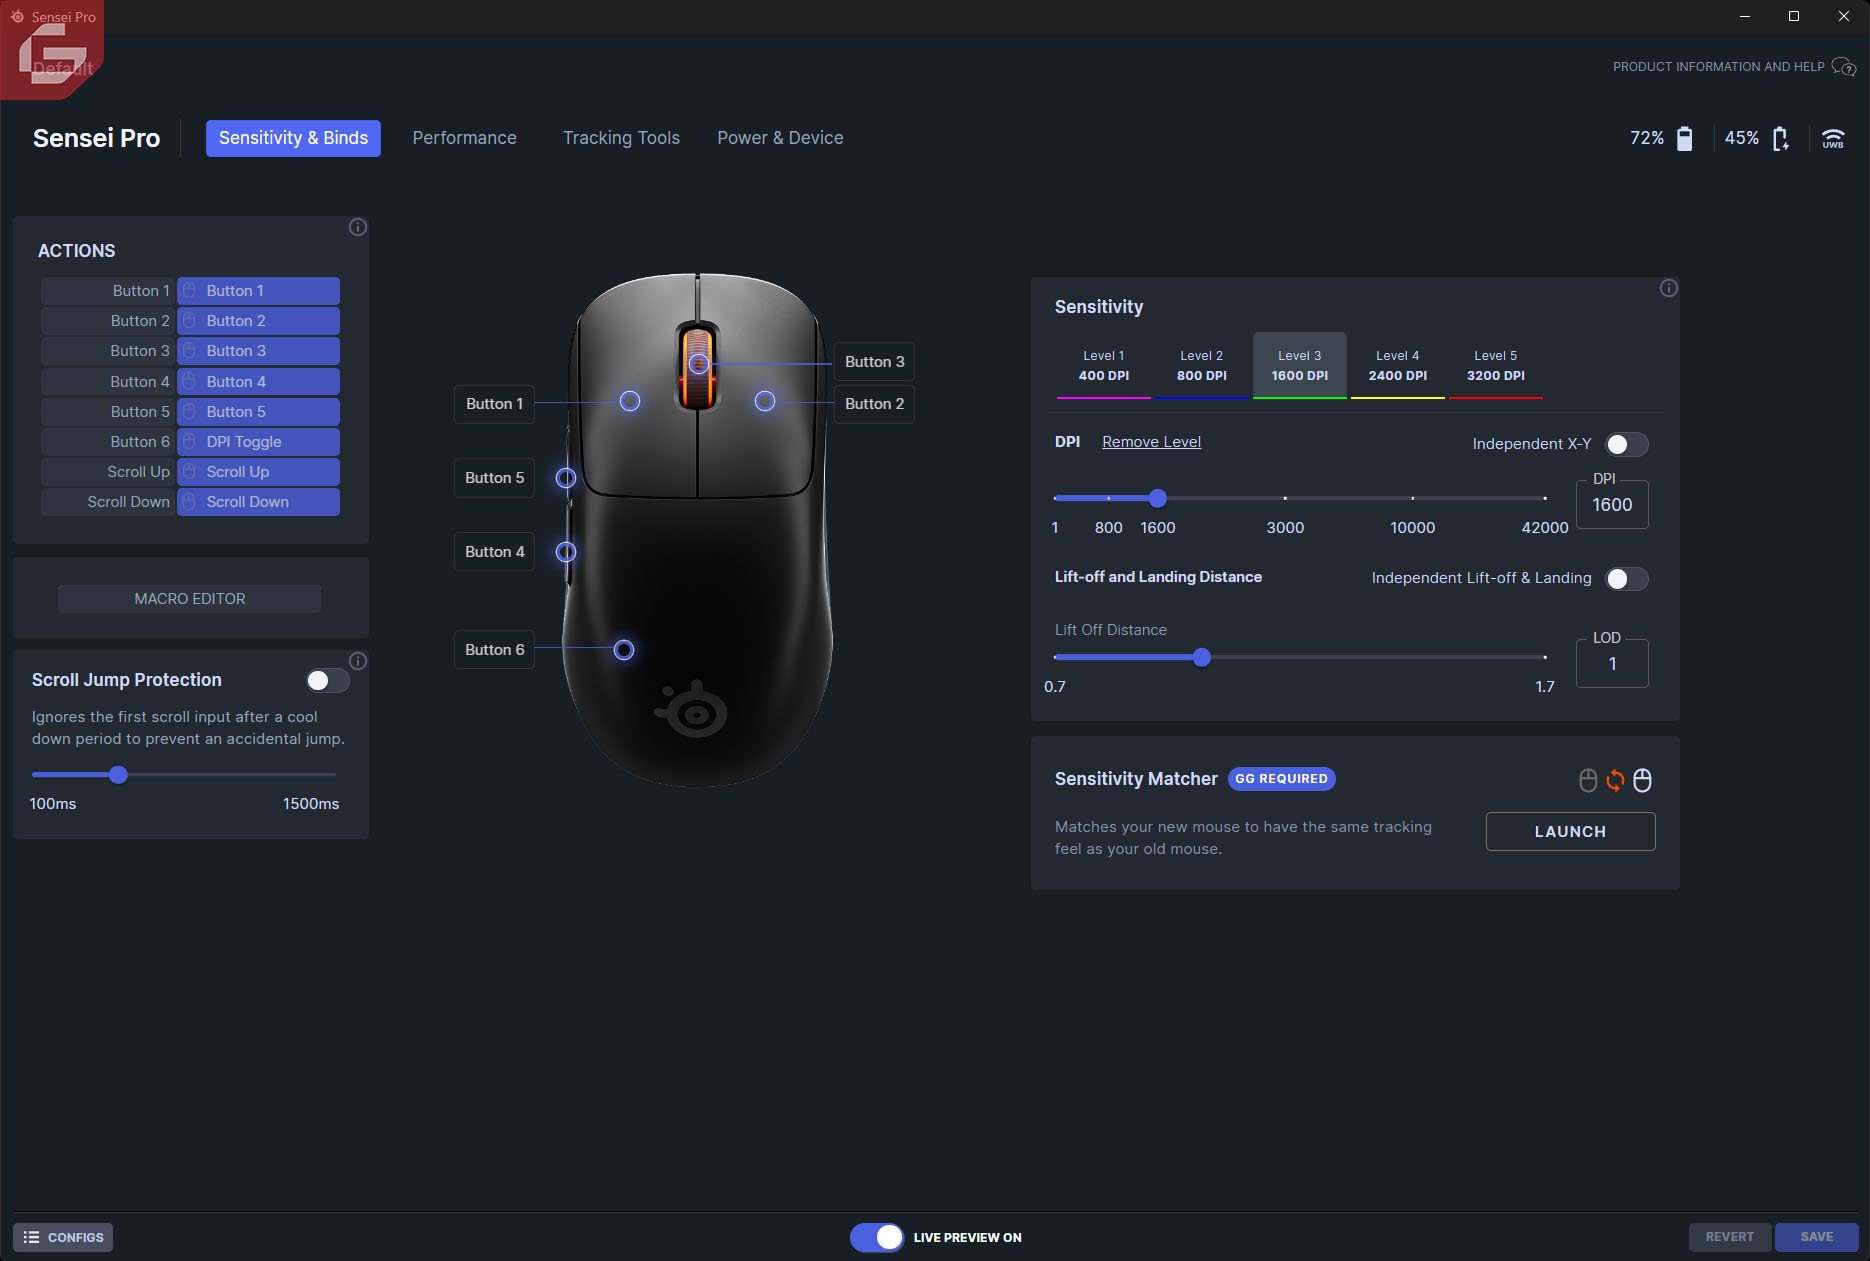Switch to Tracking Tools tab

point(621,138)
